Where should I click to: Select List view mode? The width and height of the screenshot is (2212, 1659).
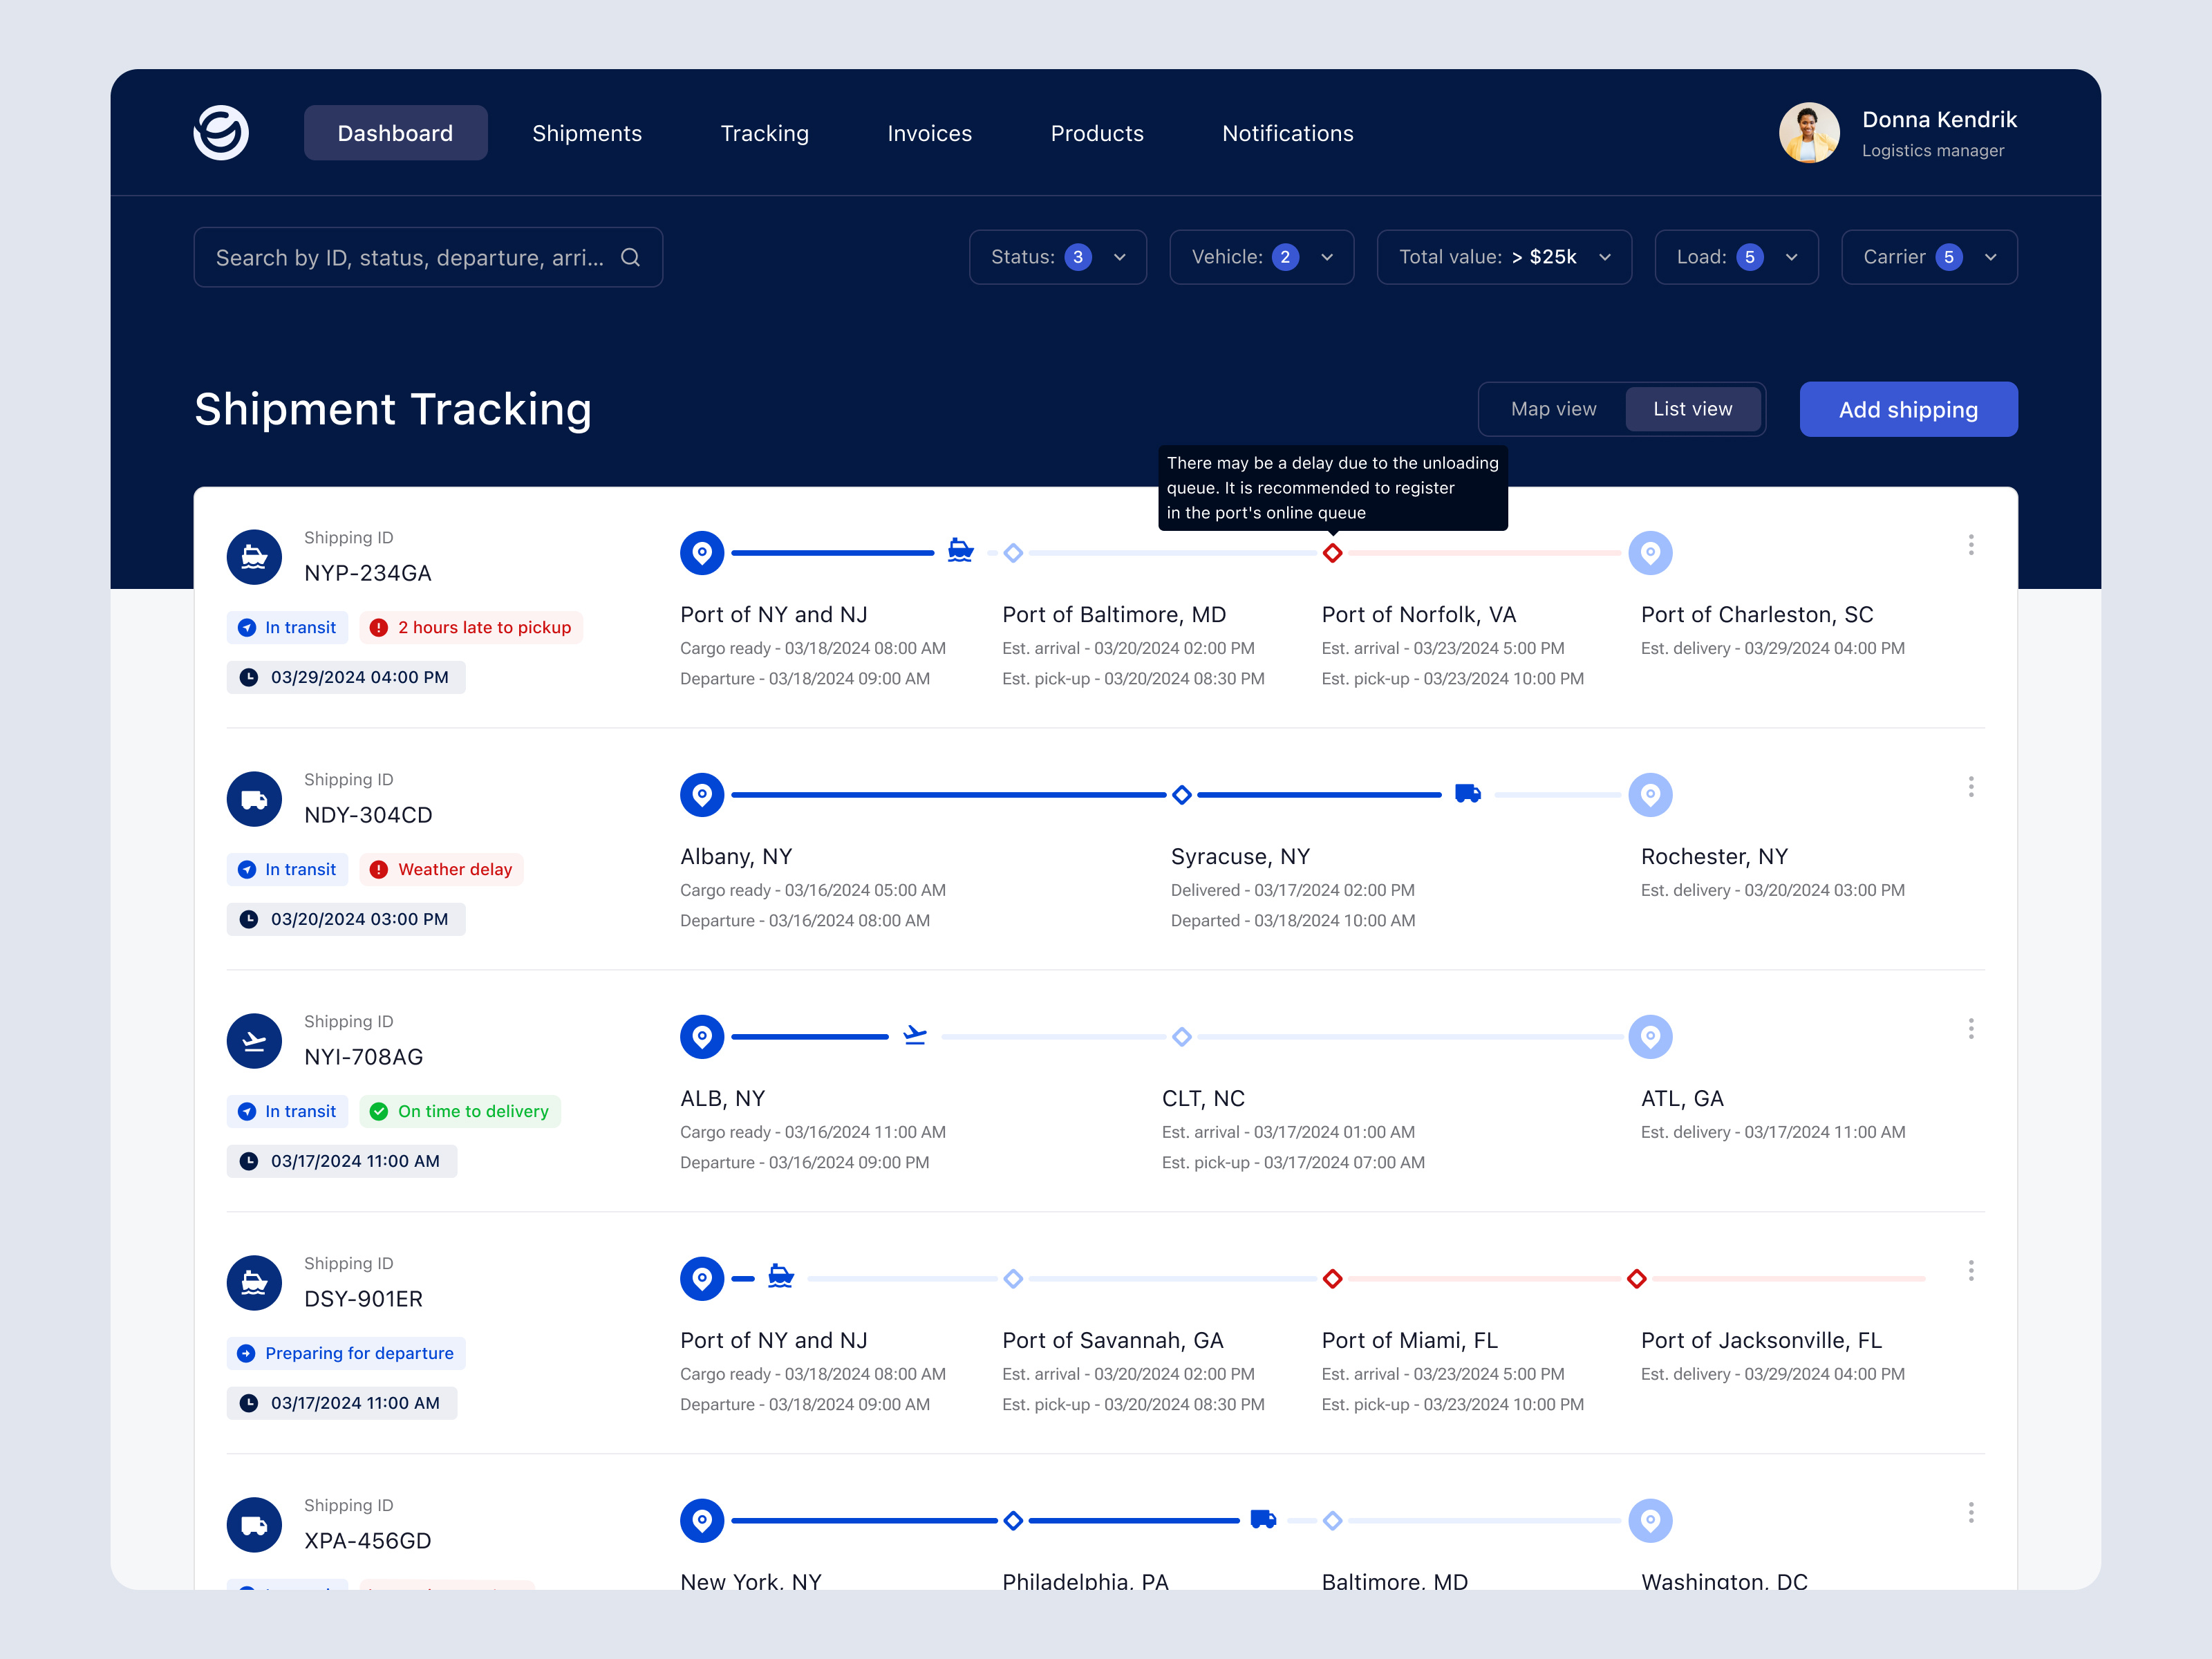point(1692,408)
